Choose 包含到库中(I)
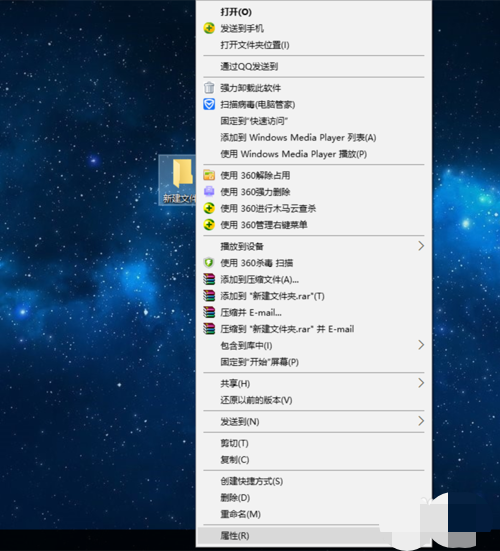 (314, 345)
